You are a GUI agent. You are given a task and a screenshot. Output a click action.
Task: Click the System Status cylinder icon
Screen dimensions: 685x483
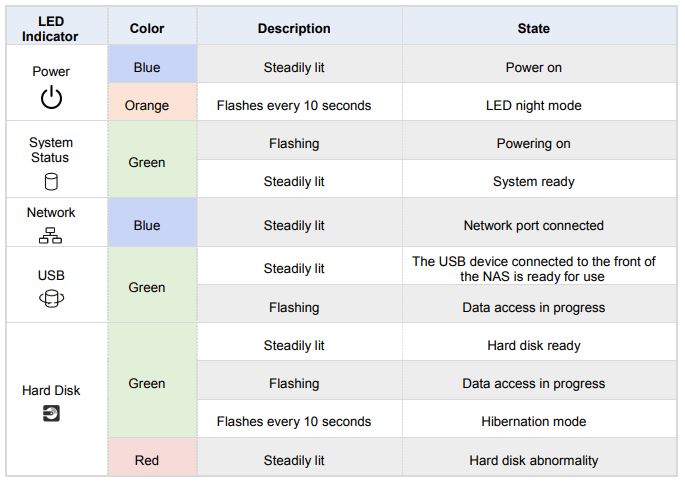point(51,182)
